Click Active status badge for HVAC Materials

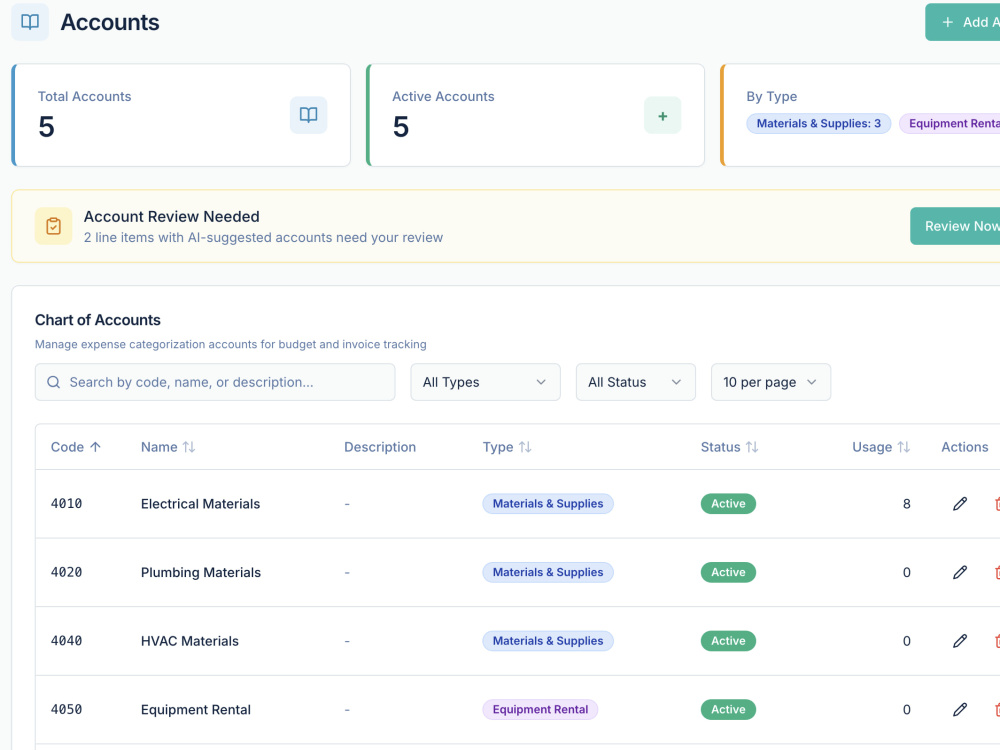[728, 641]
